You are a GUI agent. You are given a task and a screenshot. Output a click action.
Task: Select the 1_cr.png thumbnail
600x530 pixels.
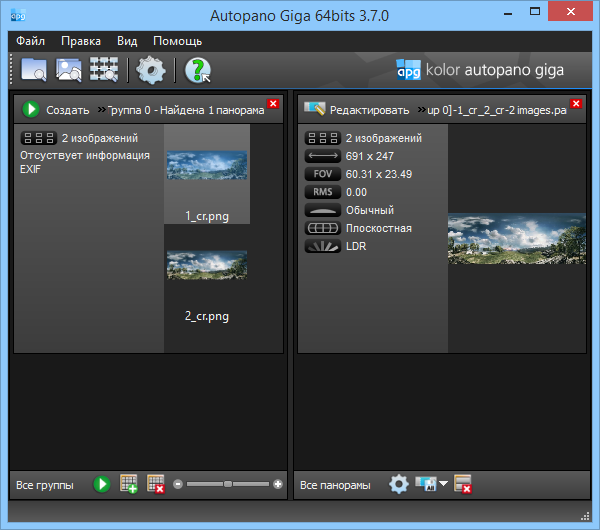click(x=207, y=166)
